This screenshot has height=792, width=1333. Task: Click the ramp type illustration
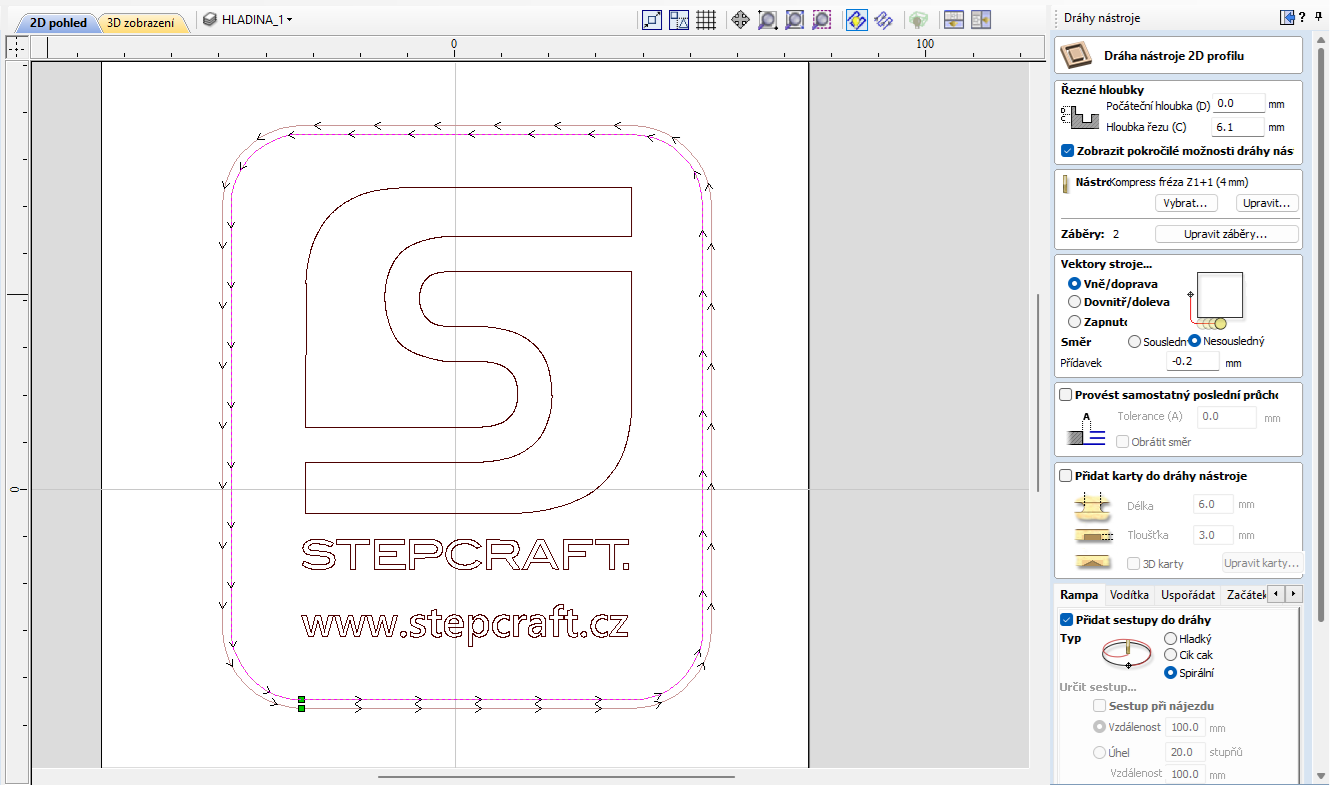tap(1127, 654)
